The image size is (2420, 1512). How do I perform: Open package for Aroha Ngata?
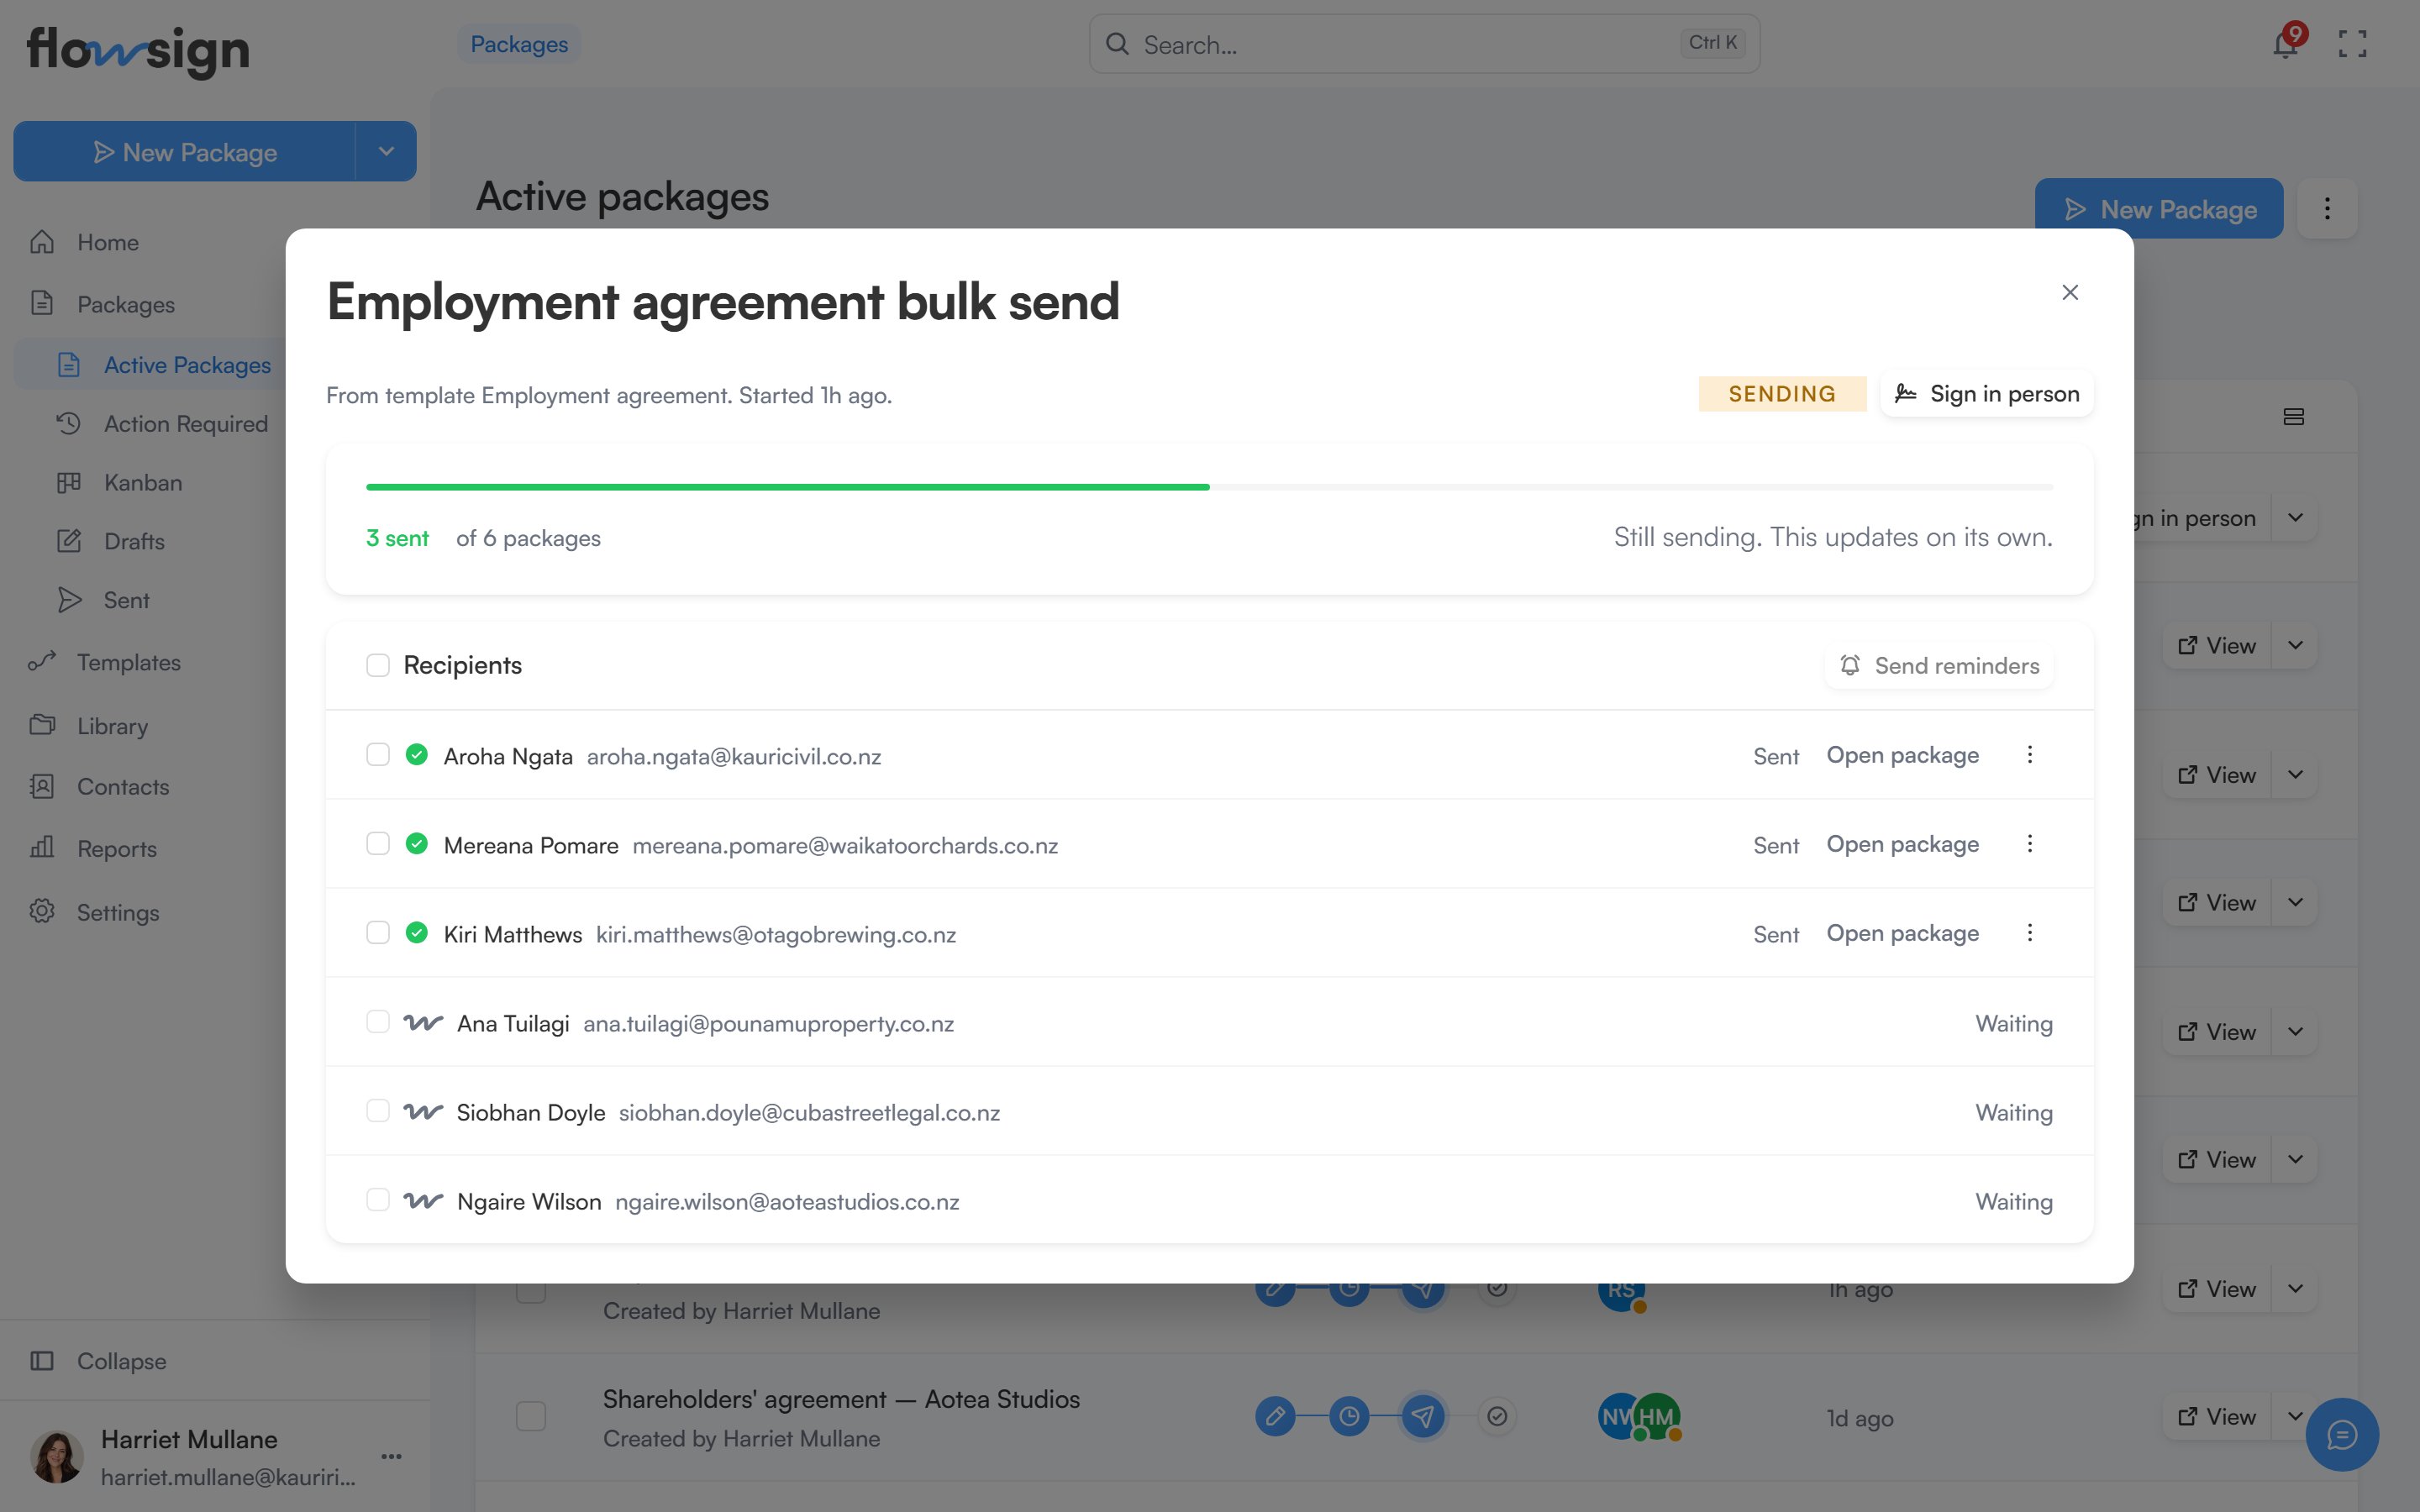[1902, 755]
